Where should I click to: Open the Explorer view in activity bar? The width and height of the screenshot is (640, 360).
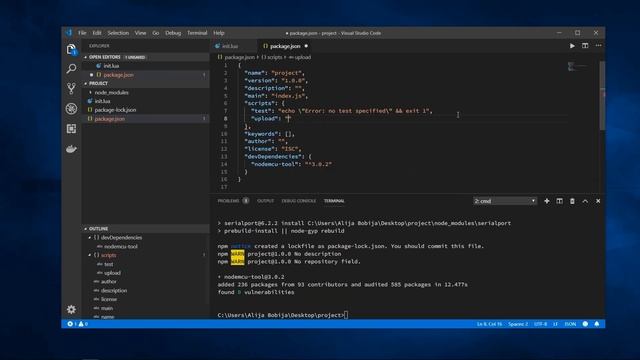pyautogui.click(x=71, y=49)
